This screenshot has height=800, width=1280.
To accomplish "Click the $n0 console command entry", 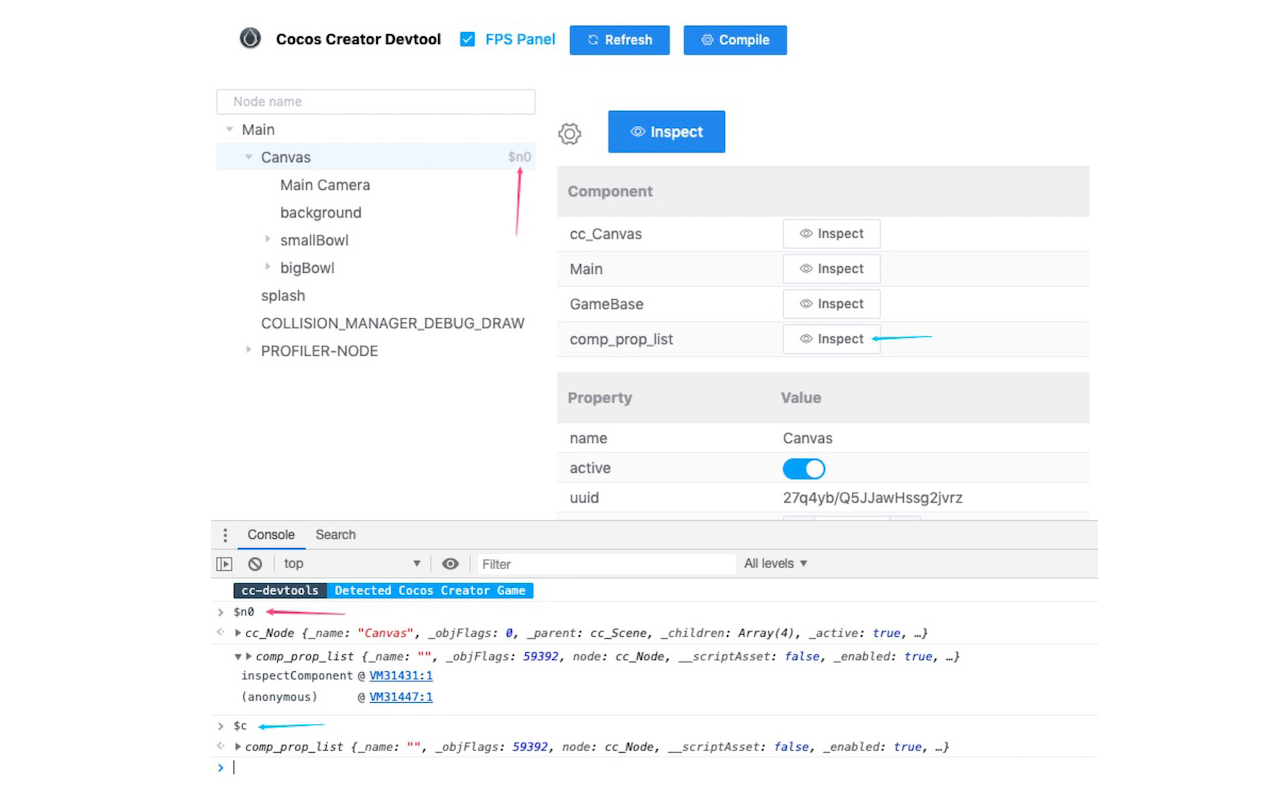I will (244, 612).
